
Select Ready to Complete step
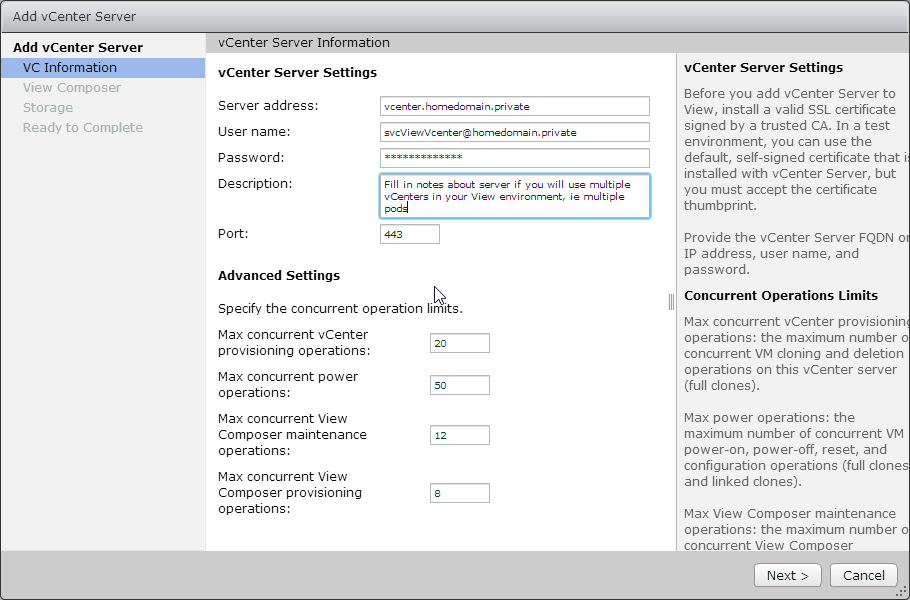[x=83, y=128]
